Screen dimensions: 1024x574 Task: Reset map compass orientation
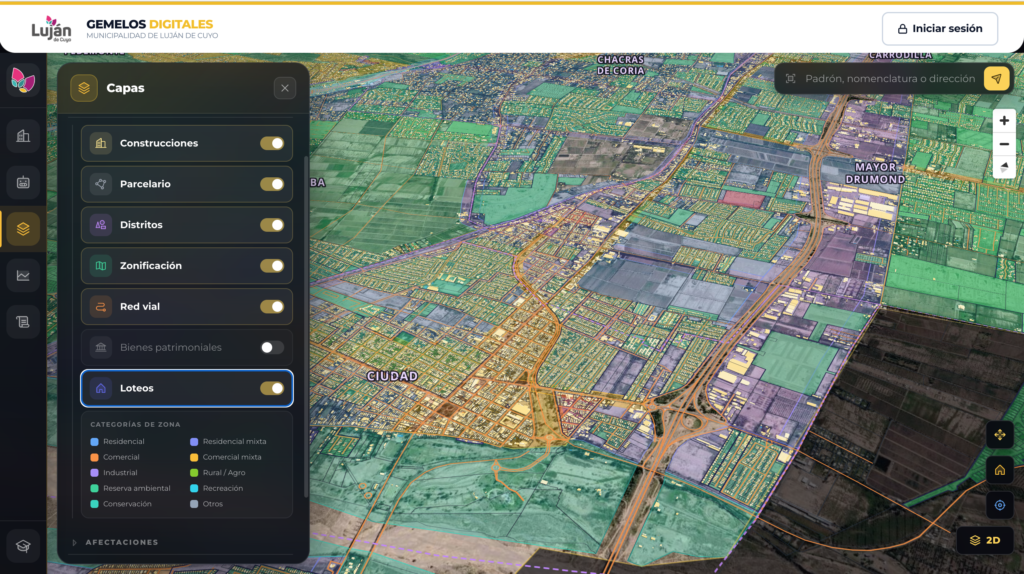1004,167
